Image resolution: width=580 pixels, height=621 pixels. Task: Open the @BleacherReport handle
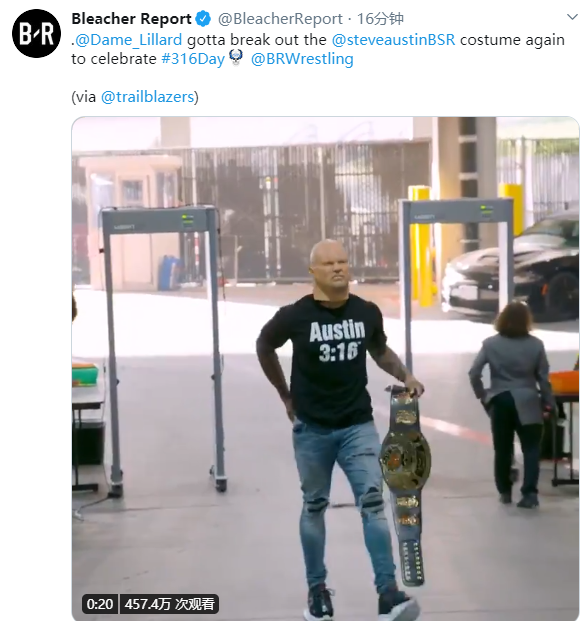[x=280, y=19]
